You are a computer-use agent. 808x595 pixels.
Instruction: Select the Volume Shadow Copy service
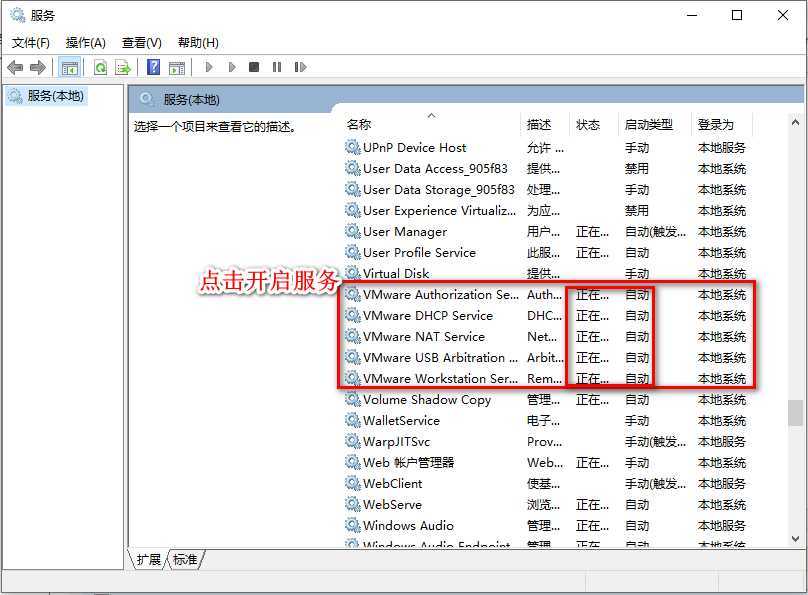pos(427,399)
